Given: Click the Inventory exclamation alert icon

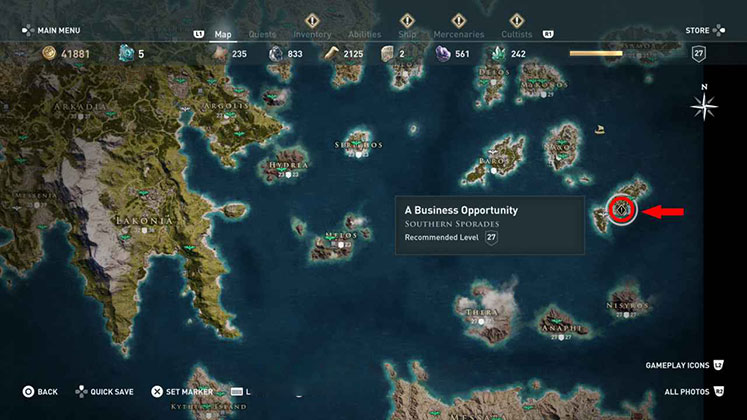Looking at the screenshot, I should pyautogui.click(x=312, y=20).
